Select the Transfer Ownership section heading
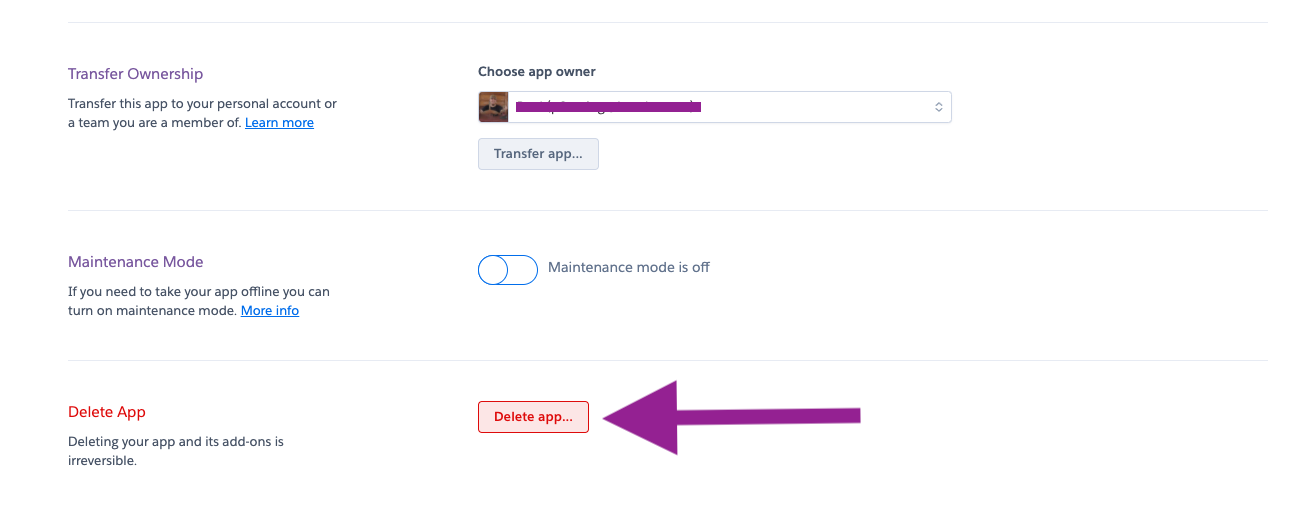 [135, 74]
